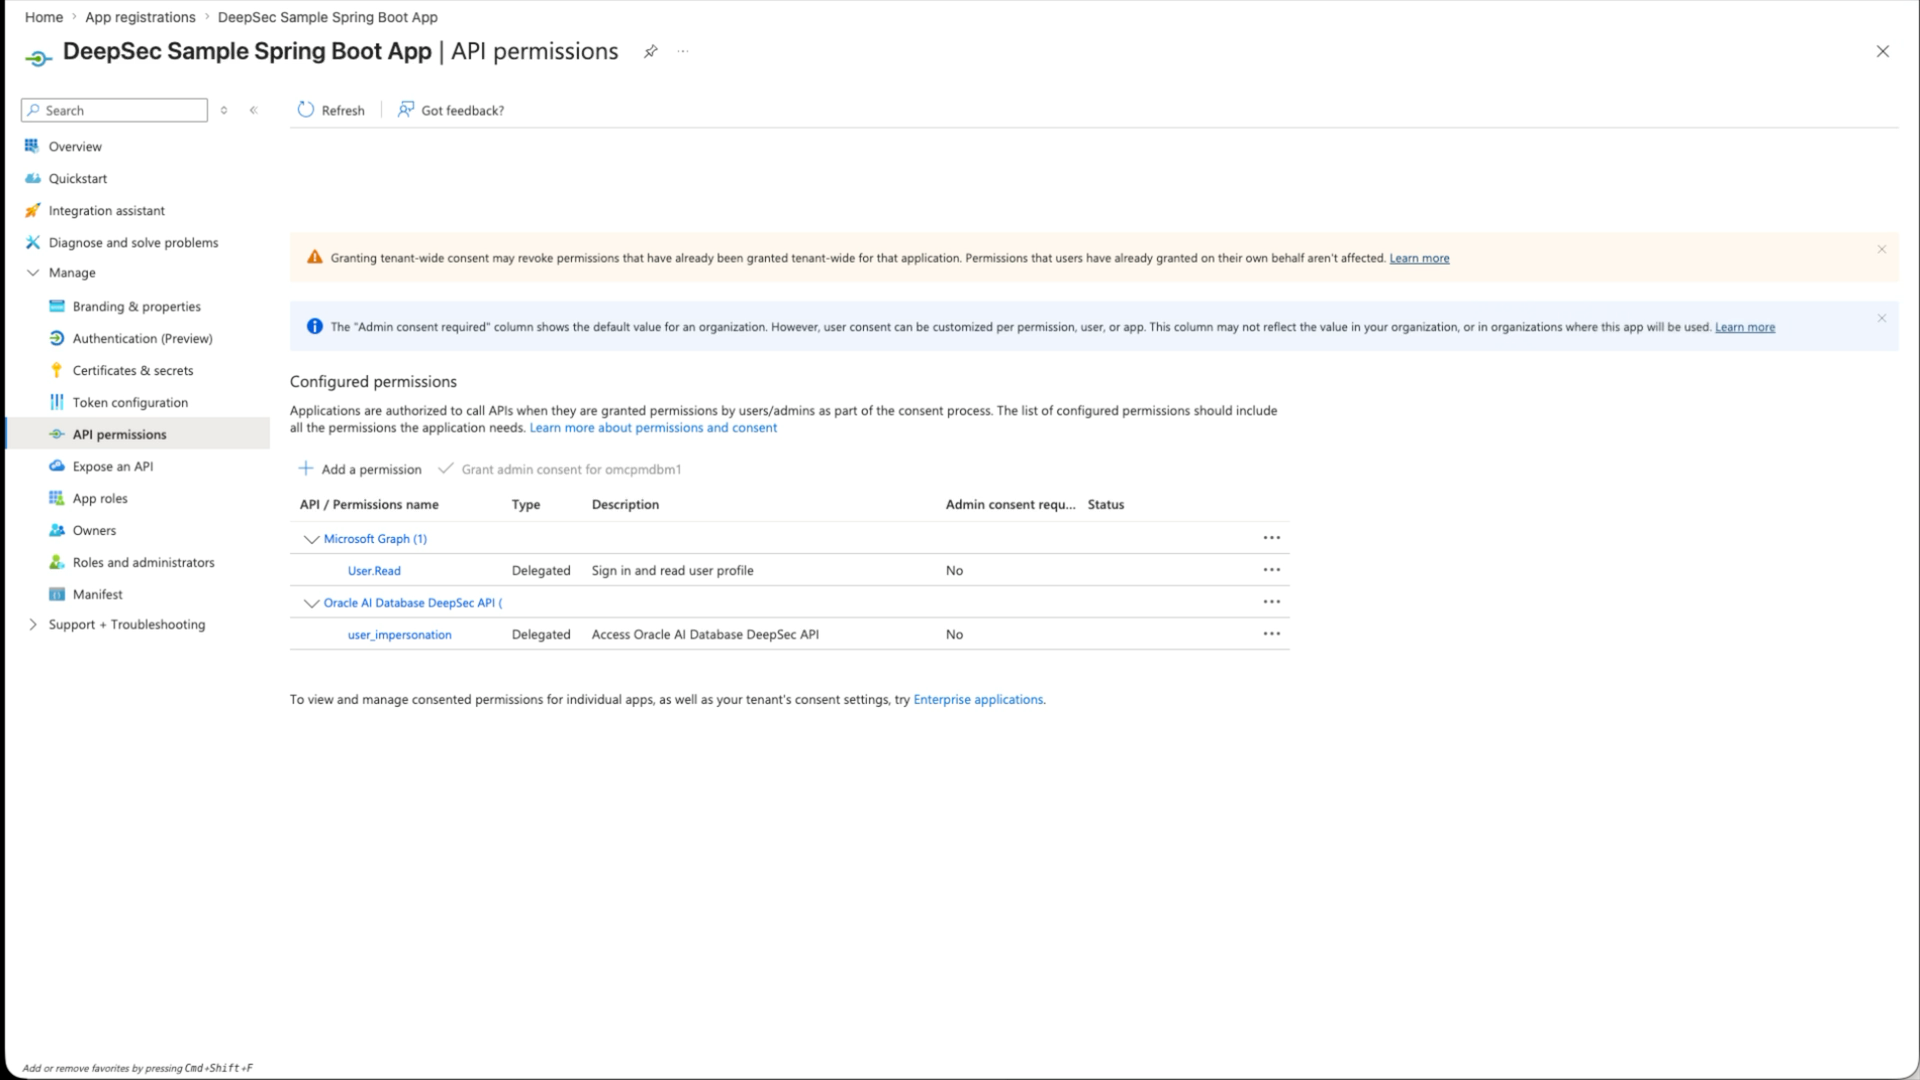Click the API permissions sidebar icon
This screenshot has width=1920, height=1080.
tap(56, 434)
